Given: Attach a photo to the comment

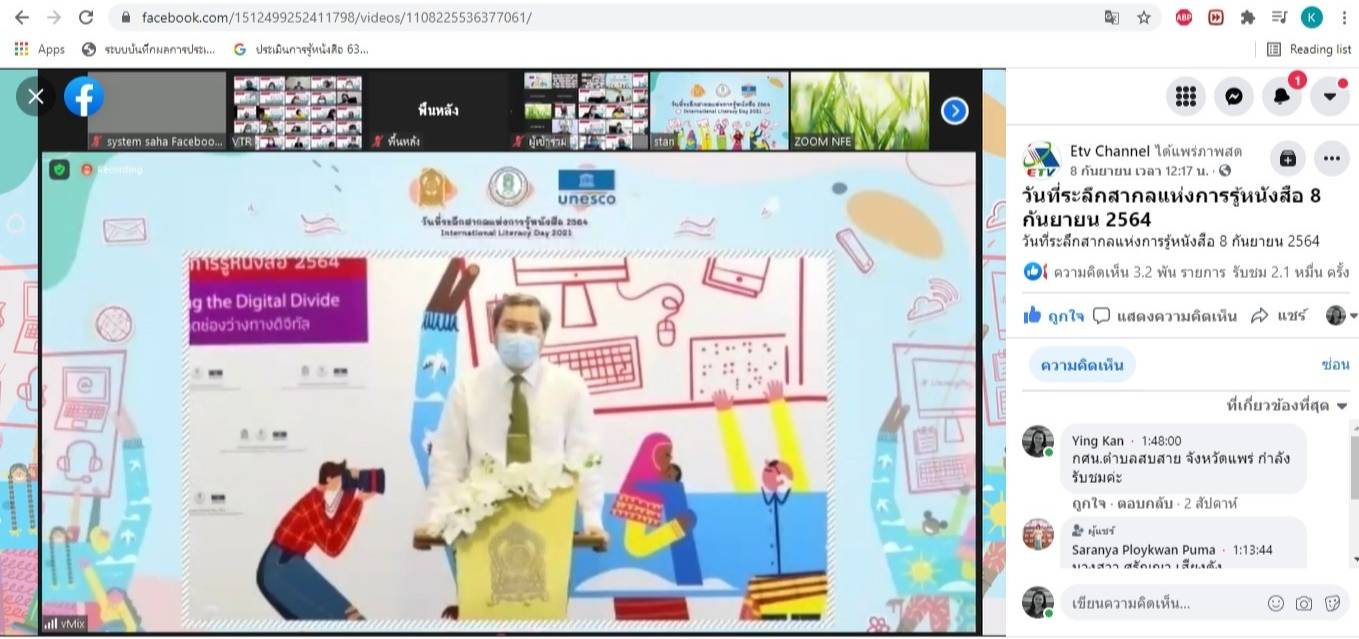Looking at the screenshot, I should click(1304, 603).
